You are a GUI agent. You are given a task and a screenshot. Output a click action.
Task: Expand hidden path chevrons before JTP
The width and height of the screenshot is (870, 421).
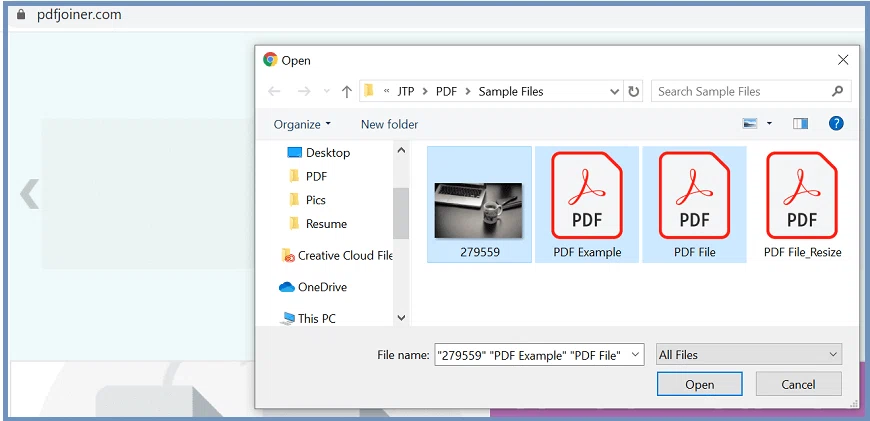click(x=386, y=91)
